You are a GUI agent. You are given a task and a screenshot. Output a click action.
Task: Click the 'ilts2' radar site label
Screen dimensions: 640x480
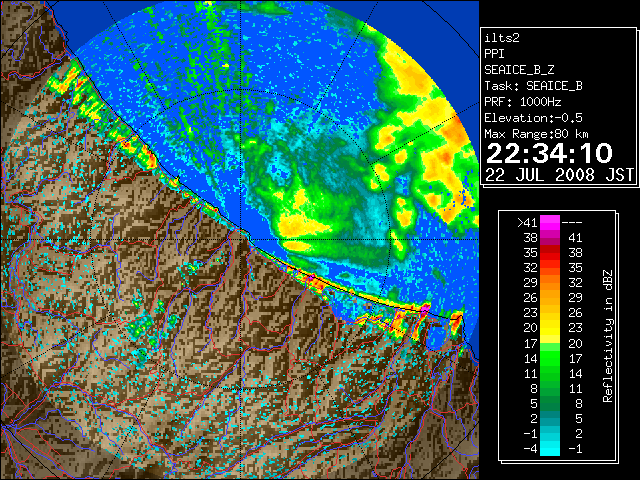click(502, 38)
